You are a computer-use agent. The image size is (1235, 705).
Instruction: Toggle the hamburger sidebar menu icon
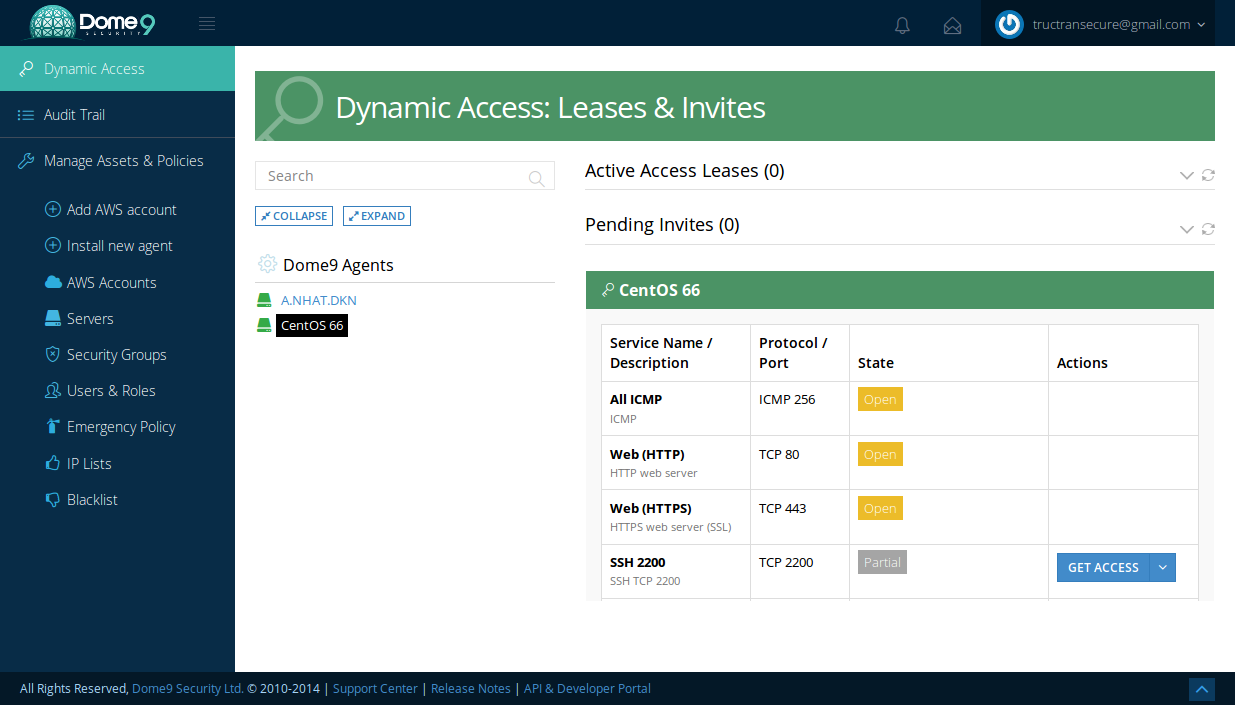tap(207, 24)
